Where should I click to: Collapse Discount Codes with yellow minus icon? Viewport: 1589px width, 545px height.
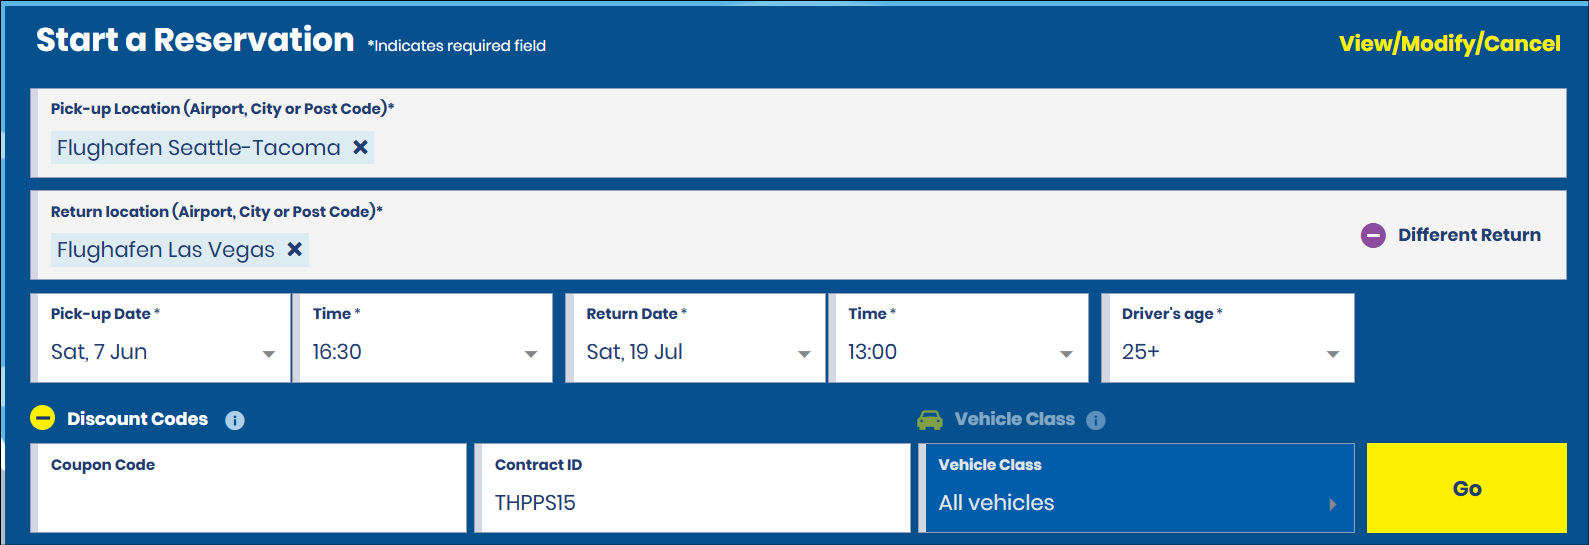42,419
